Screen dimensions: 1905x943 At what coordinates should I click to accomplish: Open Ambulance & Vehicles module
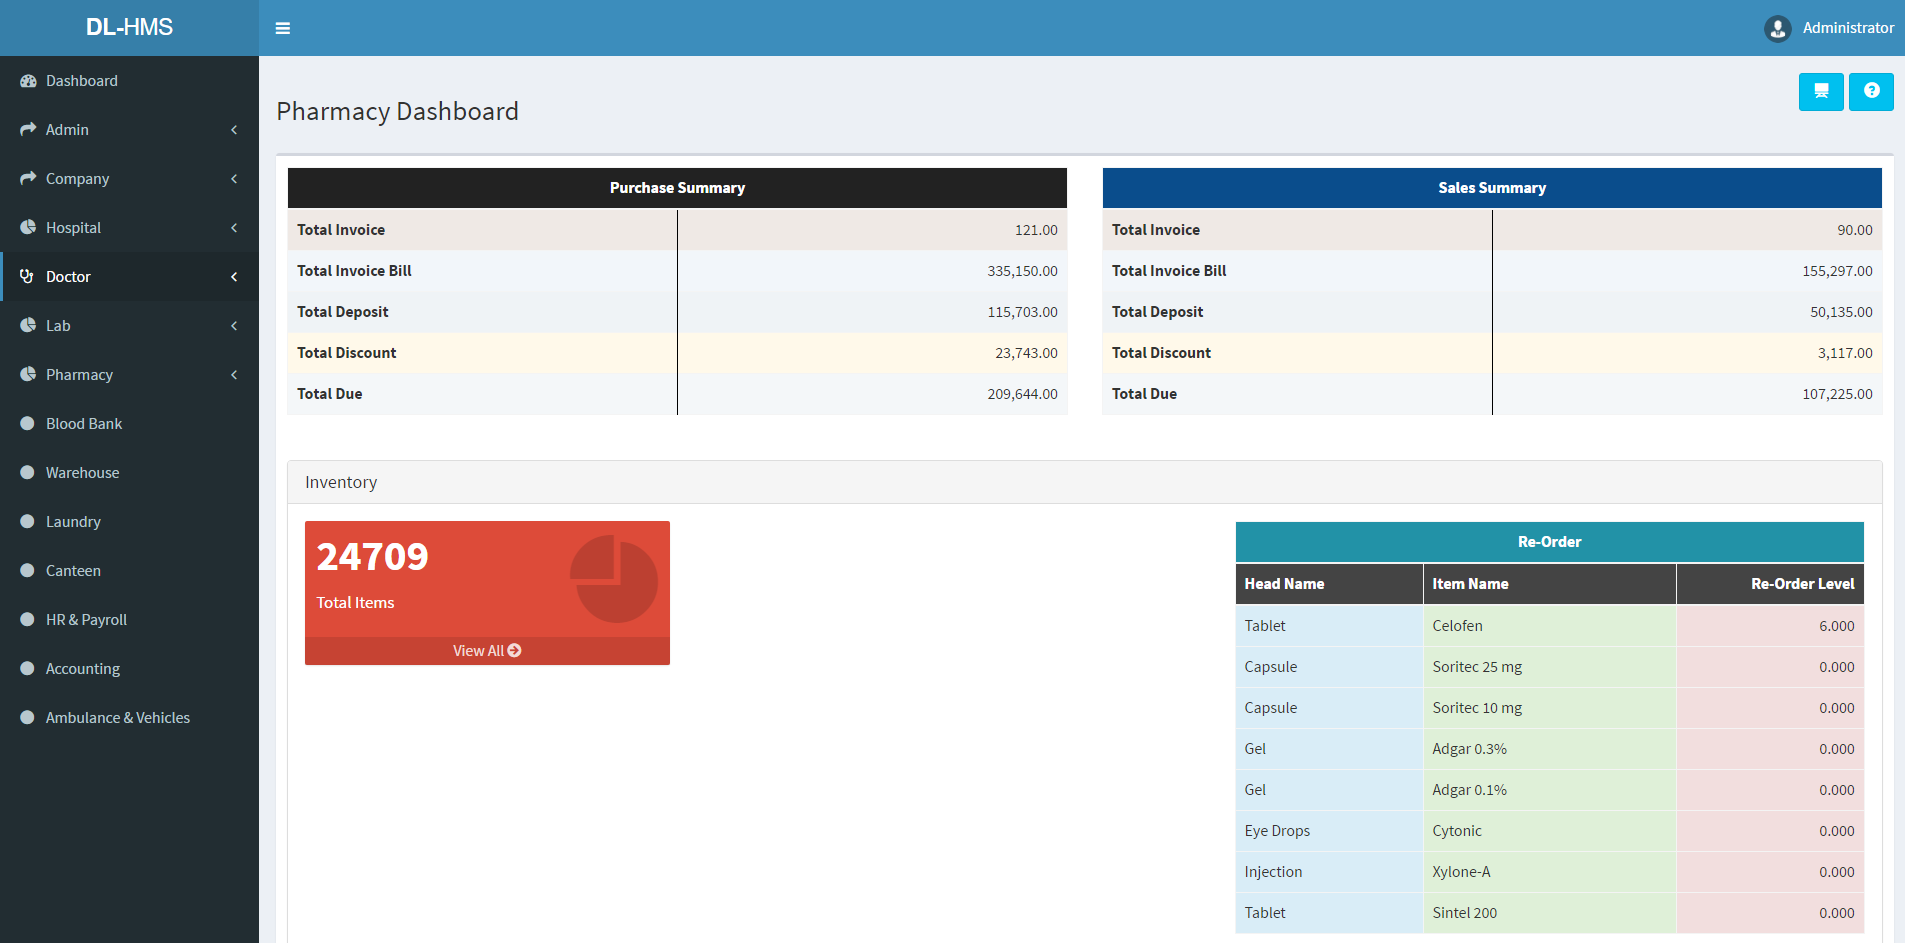tap(117, 718)
